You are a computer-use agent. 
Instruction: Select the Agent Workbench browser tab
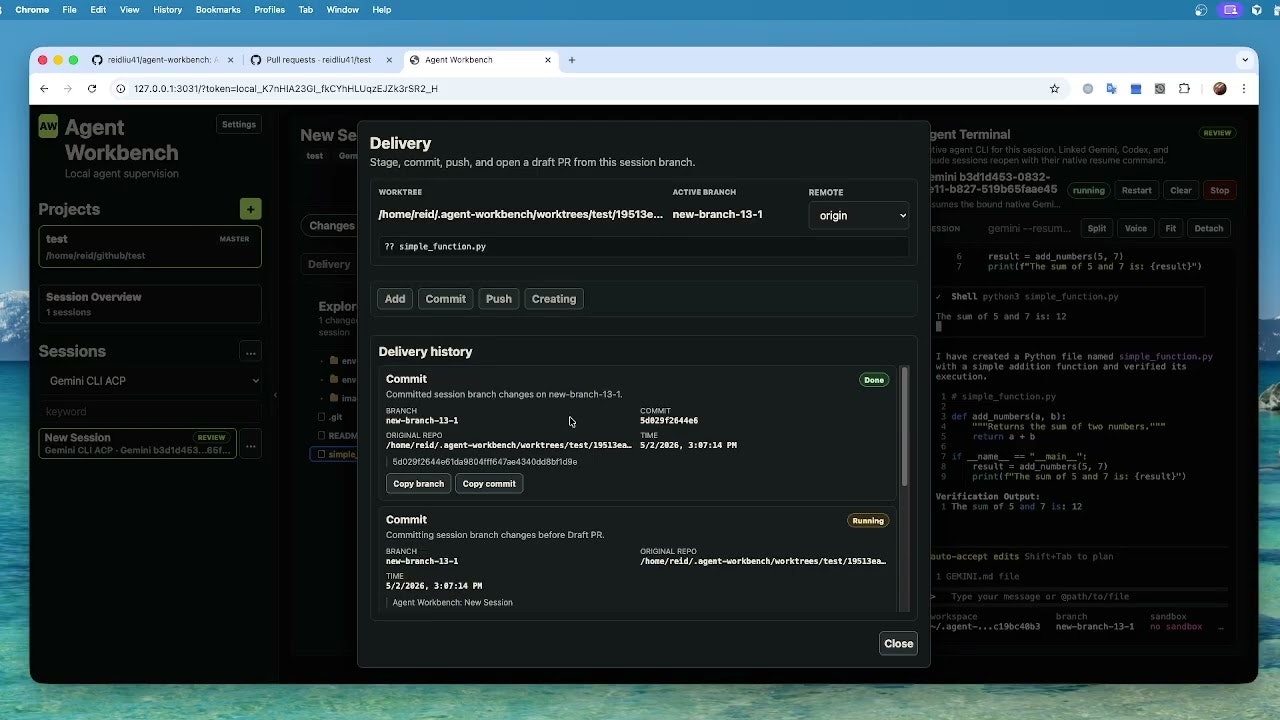(x=480, y=60)
